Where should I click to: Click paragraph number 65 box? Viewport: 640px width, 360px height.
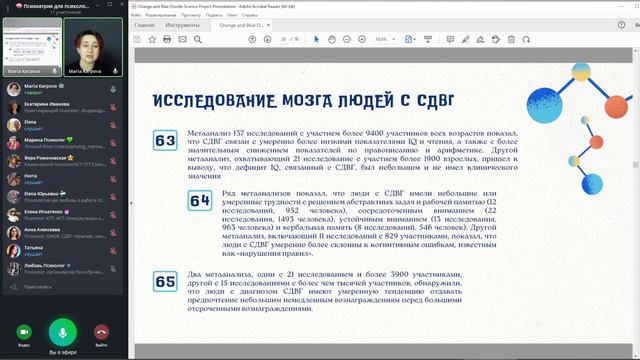(x=165, y=282)
